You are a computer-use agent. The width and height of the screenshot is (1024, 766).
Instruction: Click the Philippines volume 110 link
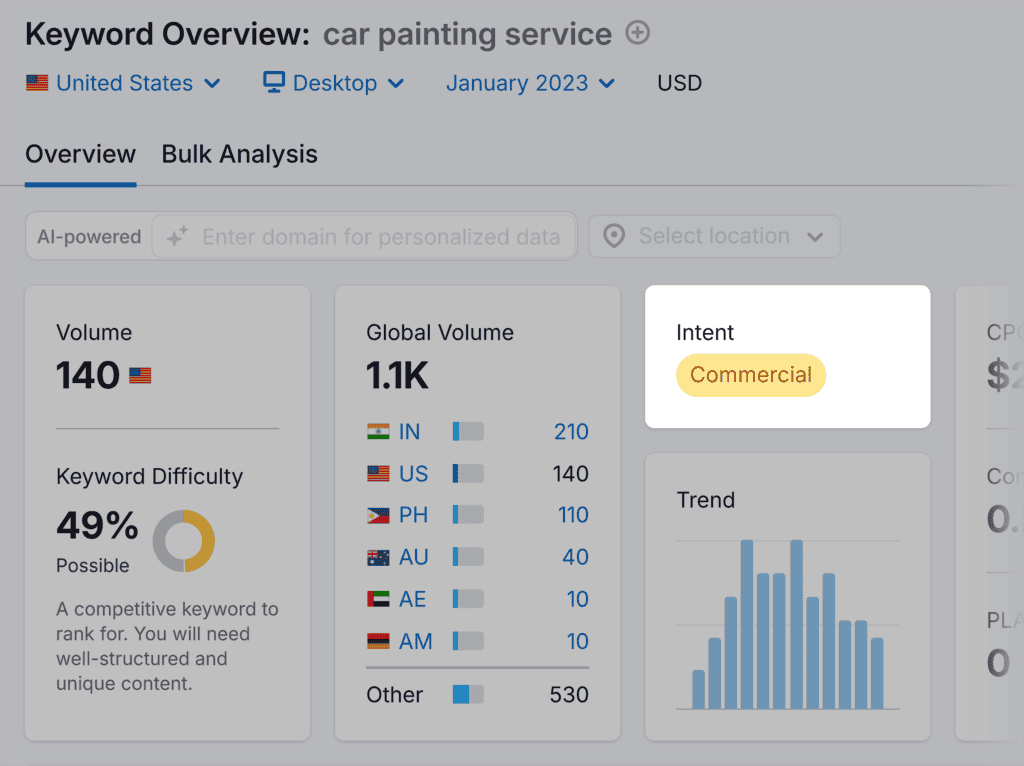pos(573,516)
